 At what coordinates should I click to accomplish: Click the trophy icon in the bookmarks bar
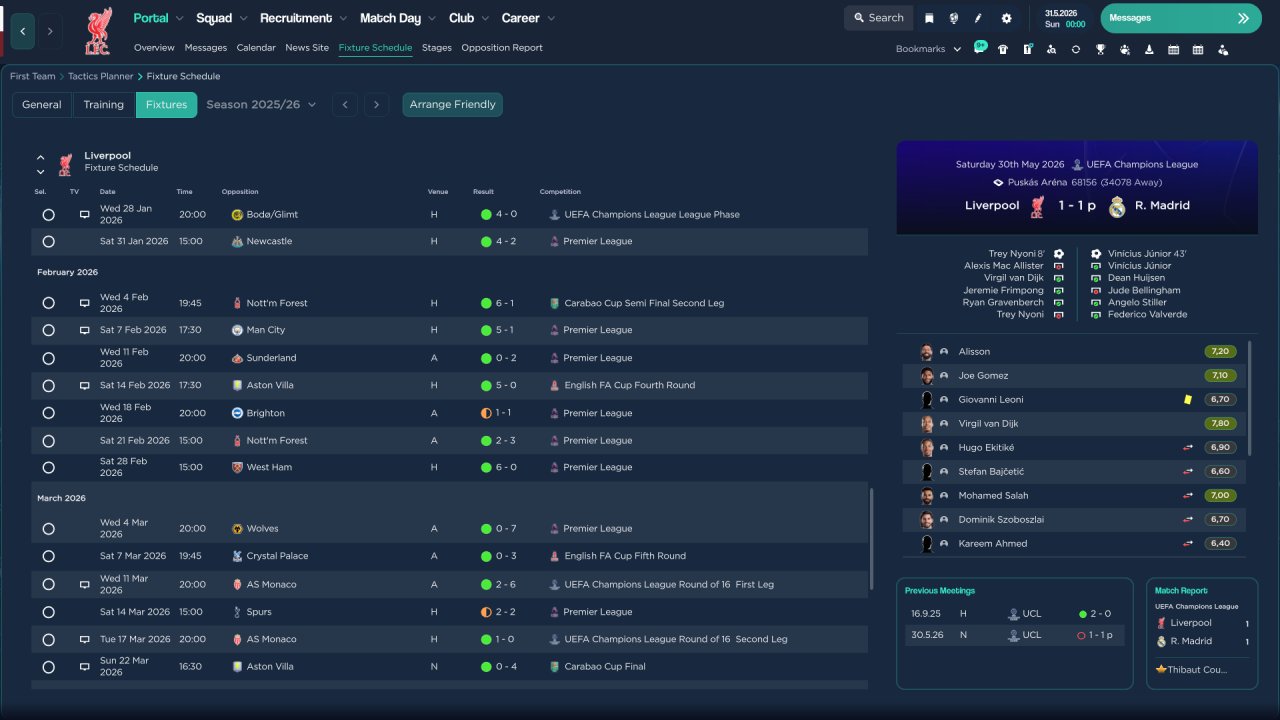coord(1100,49)
